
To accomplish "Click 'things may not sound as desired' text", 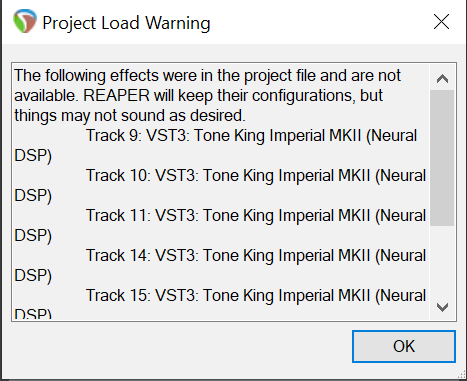I will [130, 116].
